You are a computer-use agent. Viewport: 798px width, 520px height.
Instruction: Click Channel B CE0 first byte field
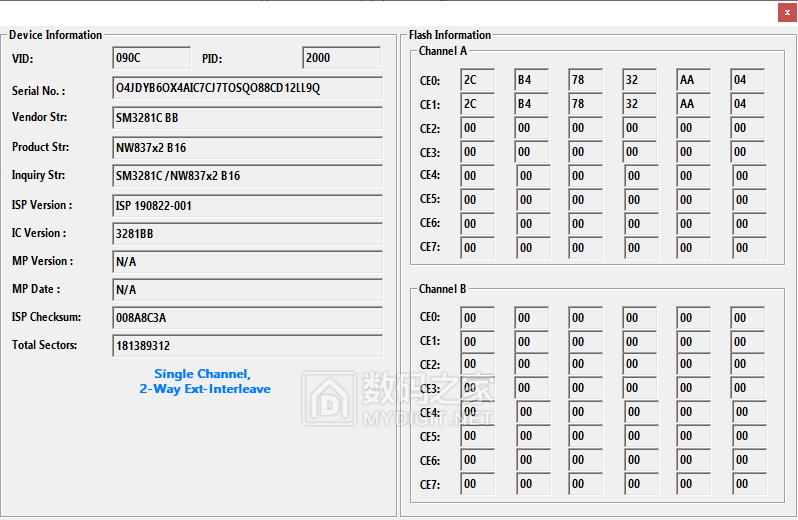(477, 318)
